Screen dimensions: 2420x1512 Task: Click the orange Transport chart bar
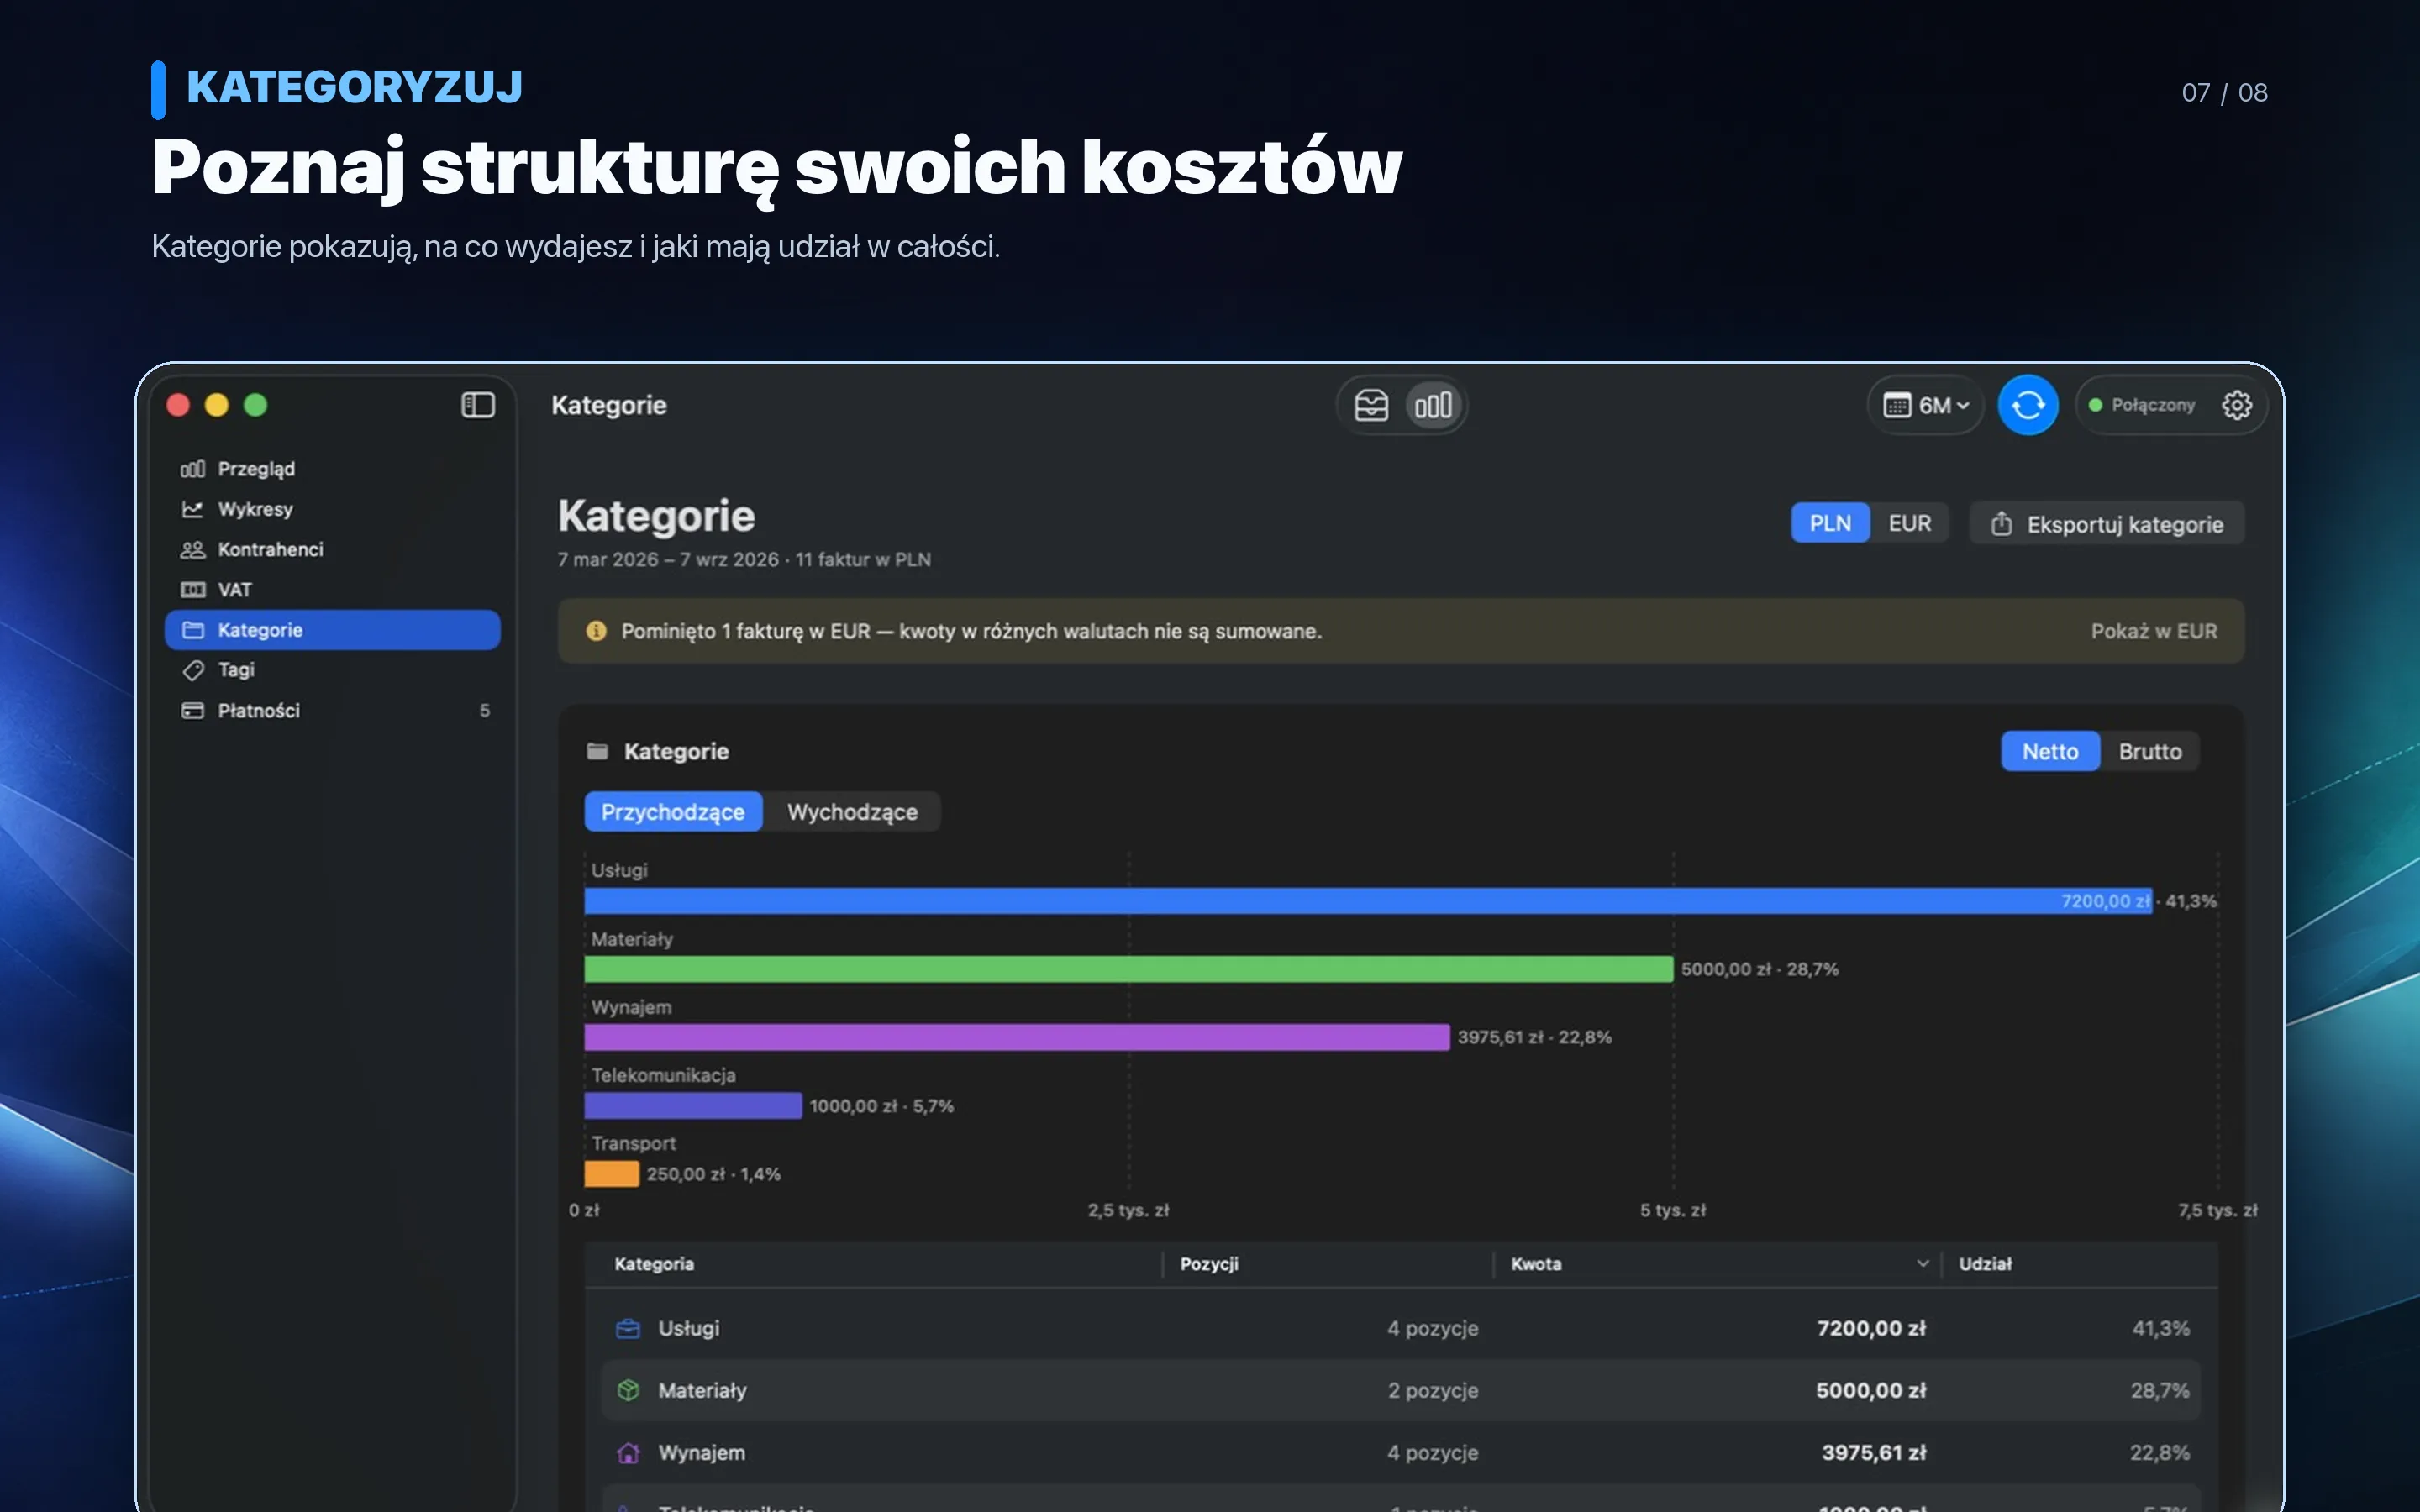click(612, 1174)
